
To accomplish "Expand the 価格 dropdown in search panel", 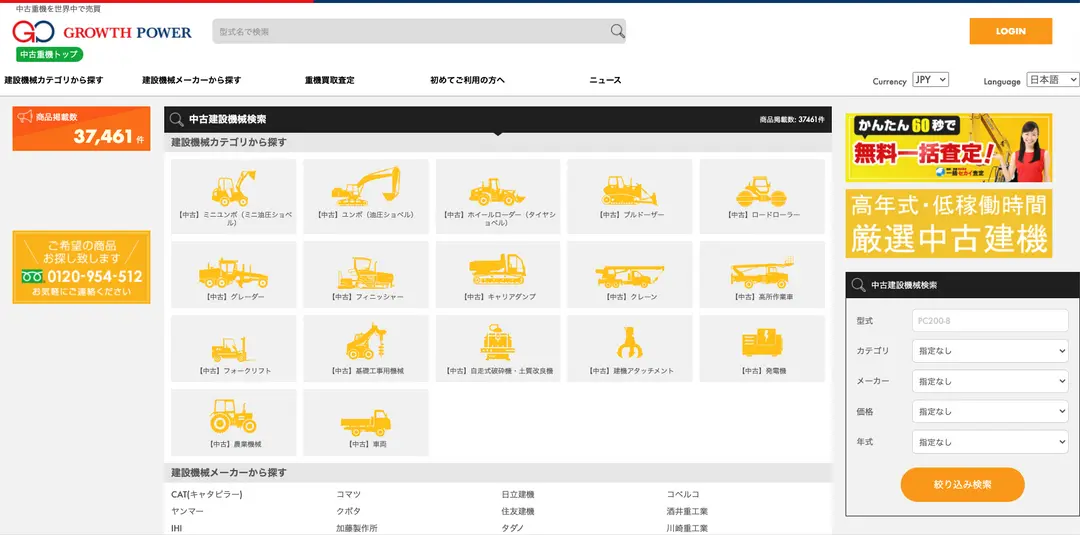I will [990, 412].
